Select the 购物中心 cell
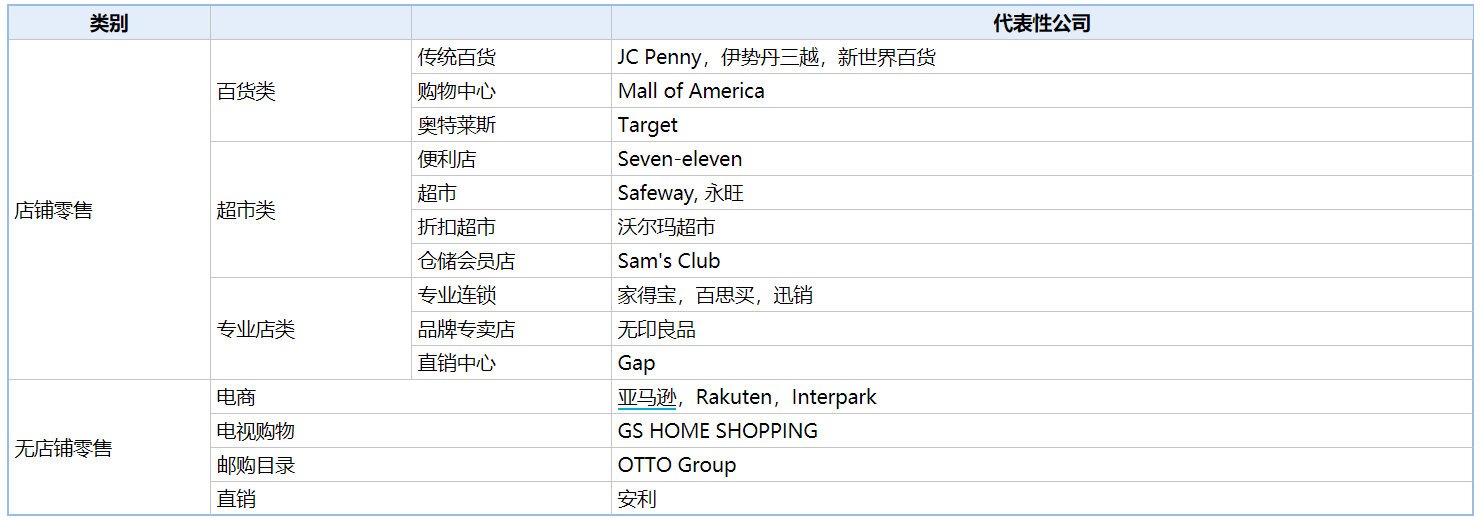 [x=511, y=91]
